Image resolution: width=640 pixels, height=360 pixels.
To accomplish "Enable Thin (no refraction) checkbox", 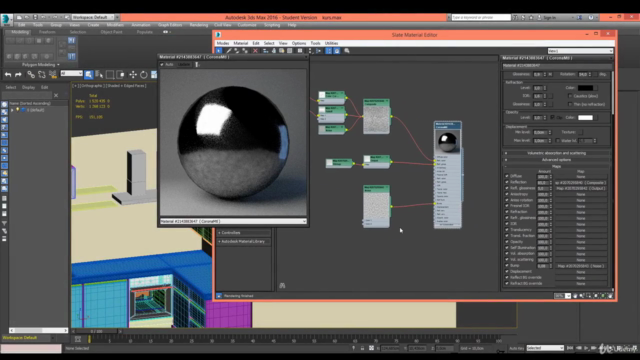I will click(x=570, y=104).
